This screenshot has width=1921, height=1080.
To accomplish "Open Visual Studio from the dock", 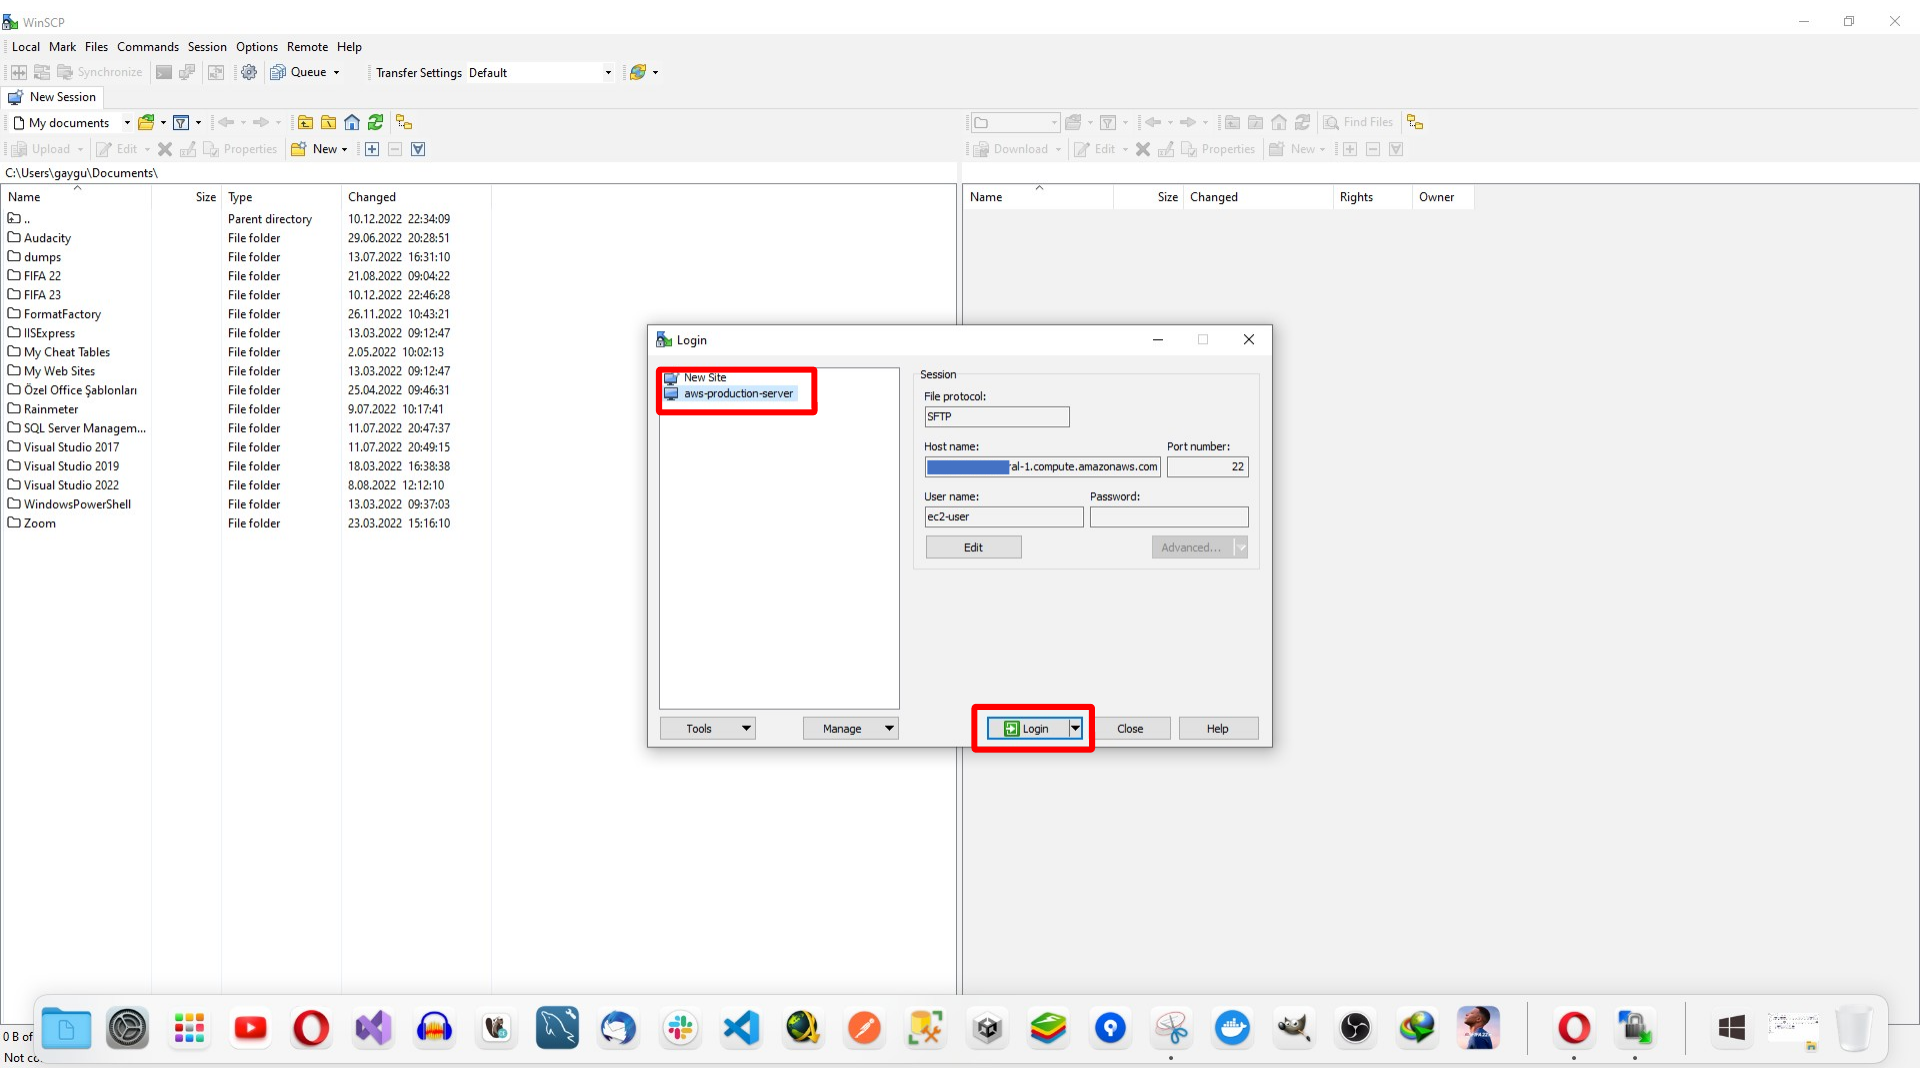I will pyautogui.click(x=373, y=1028).
